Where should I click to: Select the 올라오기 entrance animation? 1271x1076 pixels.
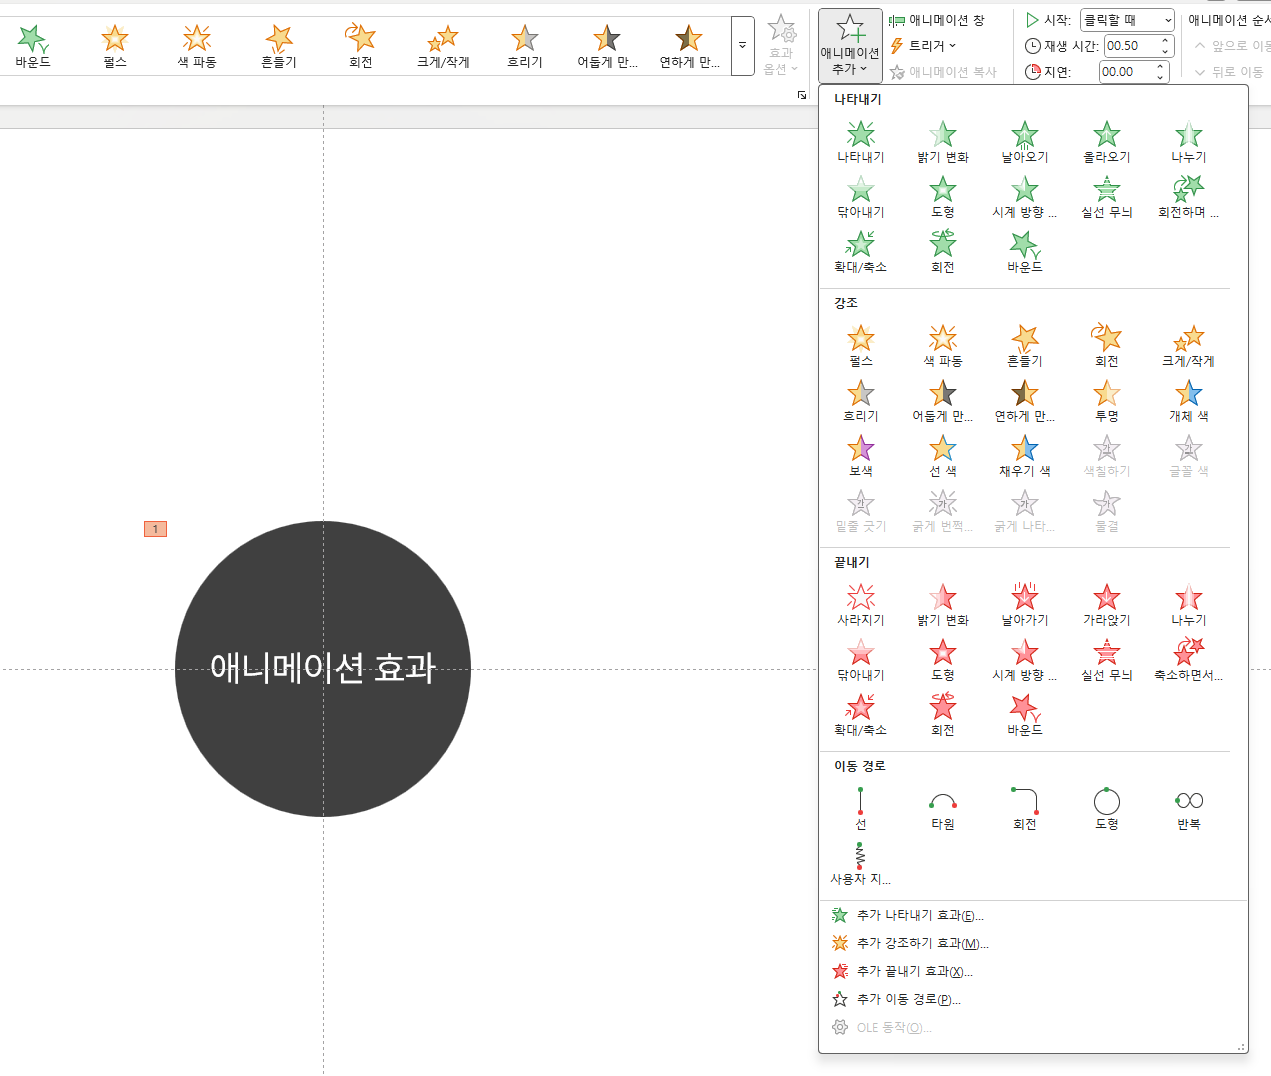point(1107,142)
